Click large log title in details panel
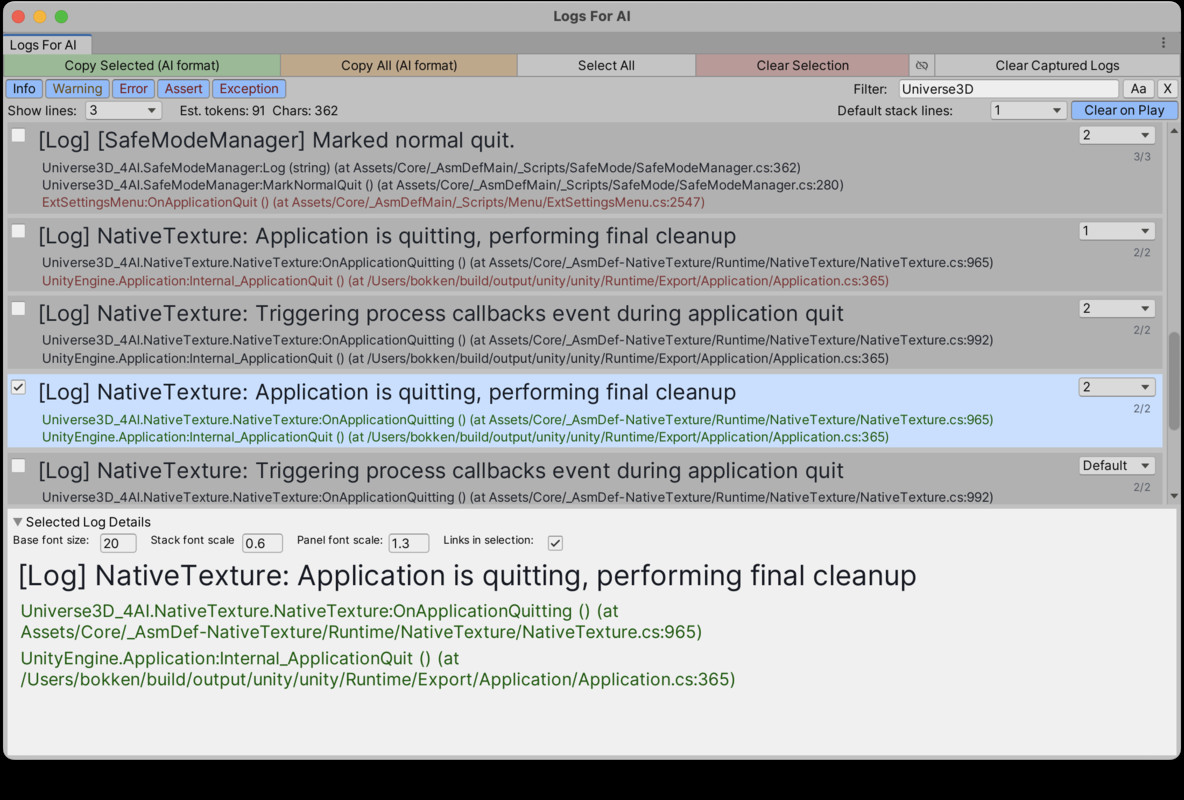The image size is (1184, 800). click(x=467, y=576)
